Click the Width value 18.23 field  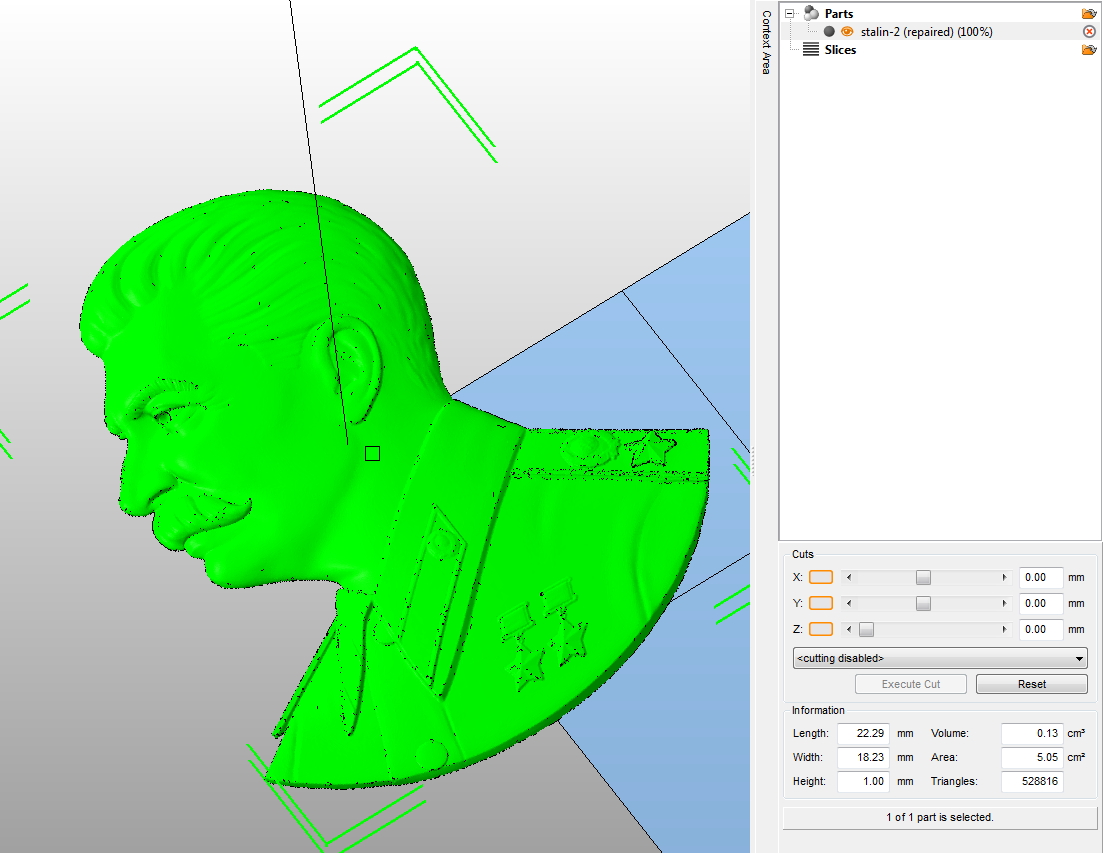[863, 757]
